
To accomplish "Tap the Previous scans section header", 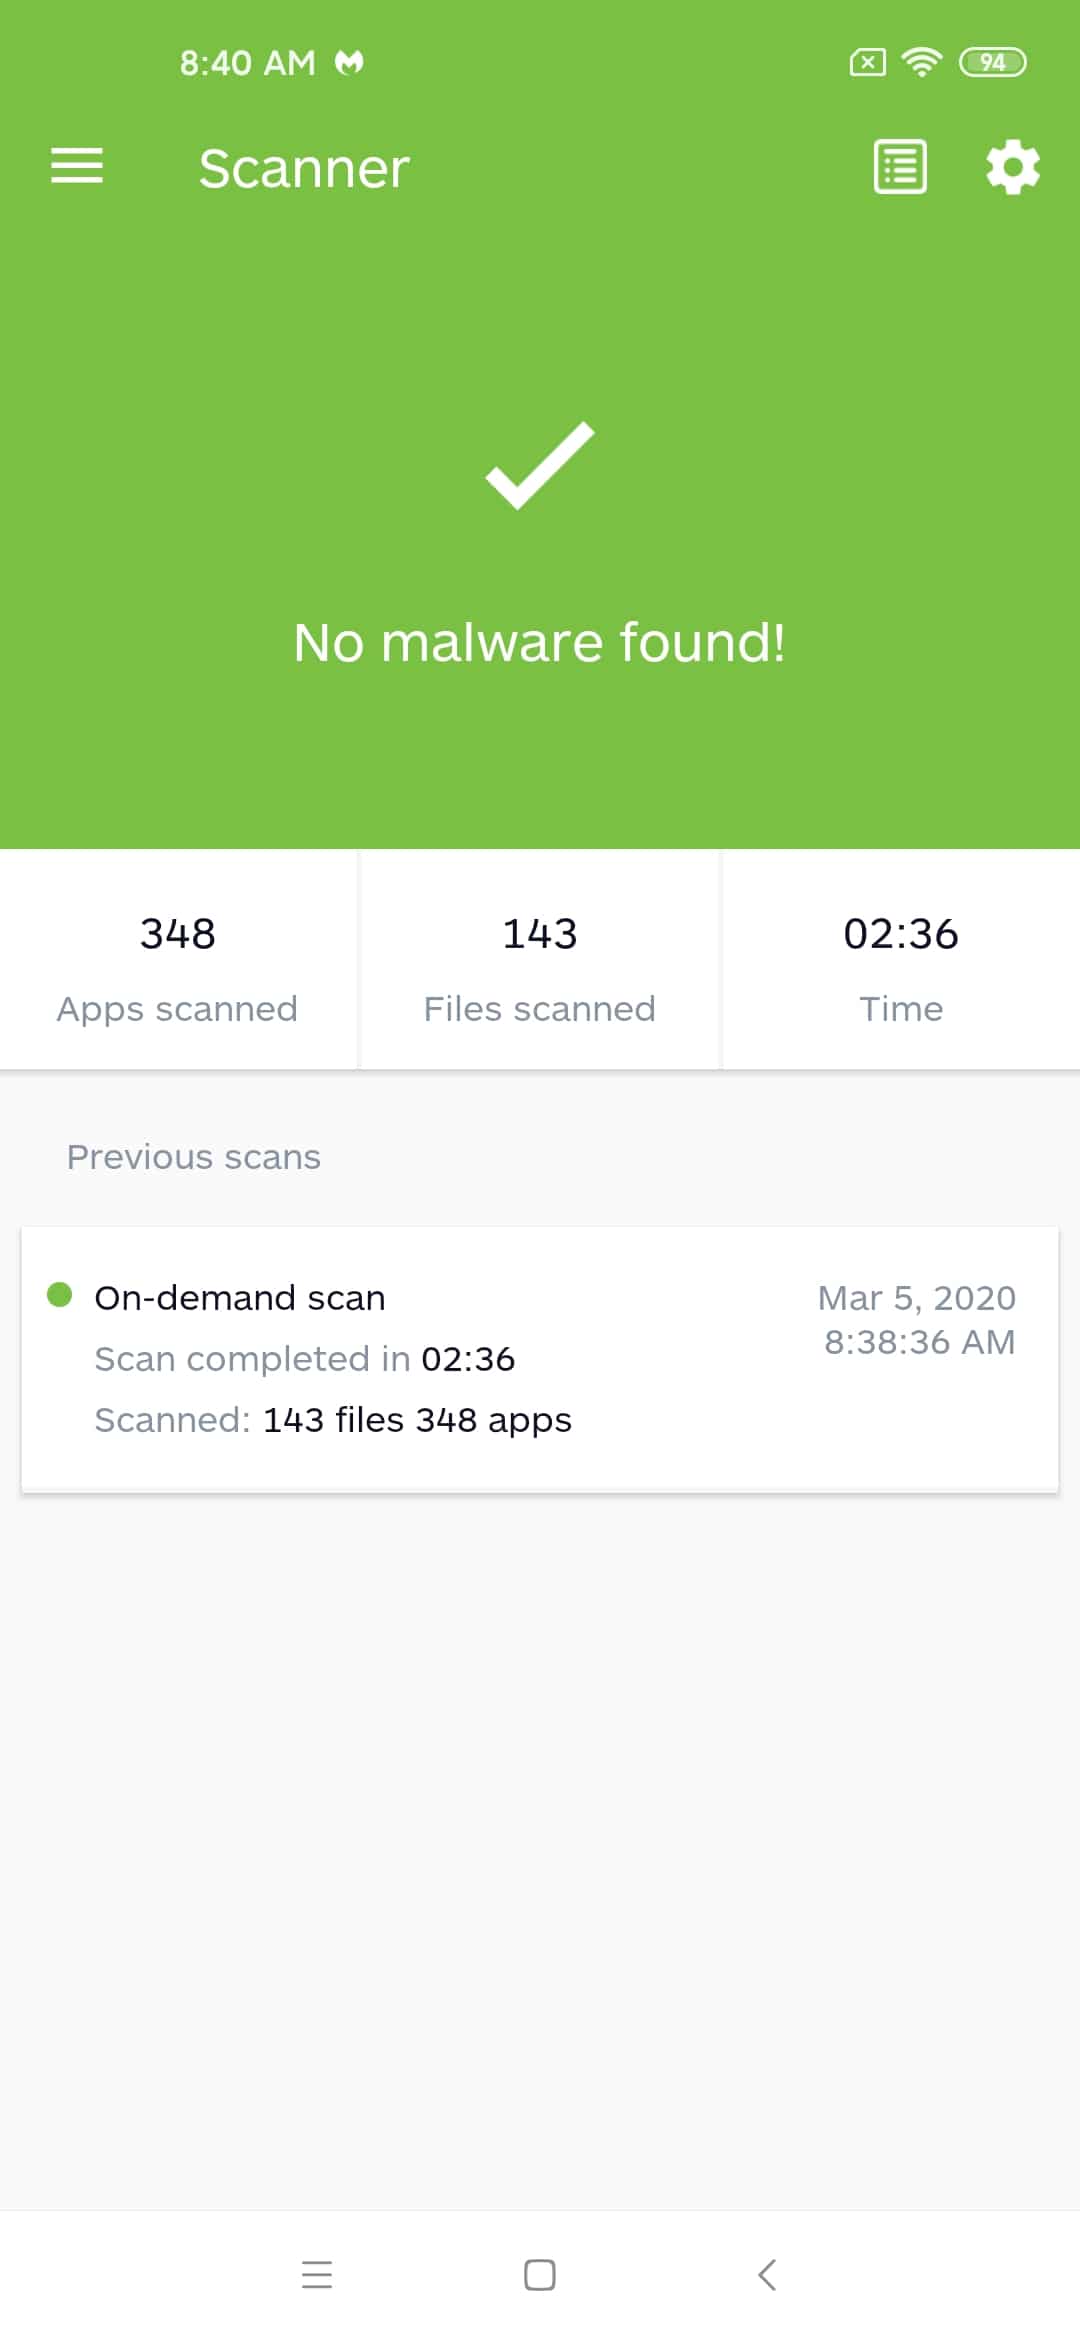I will 194,1157.
